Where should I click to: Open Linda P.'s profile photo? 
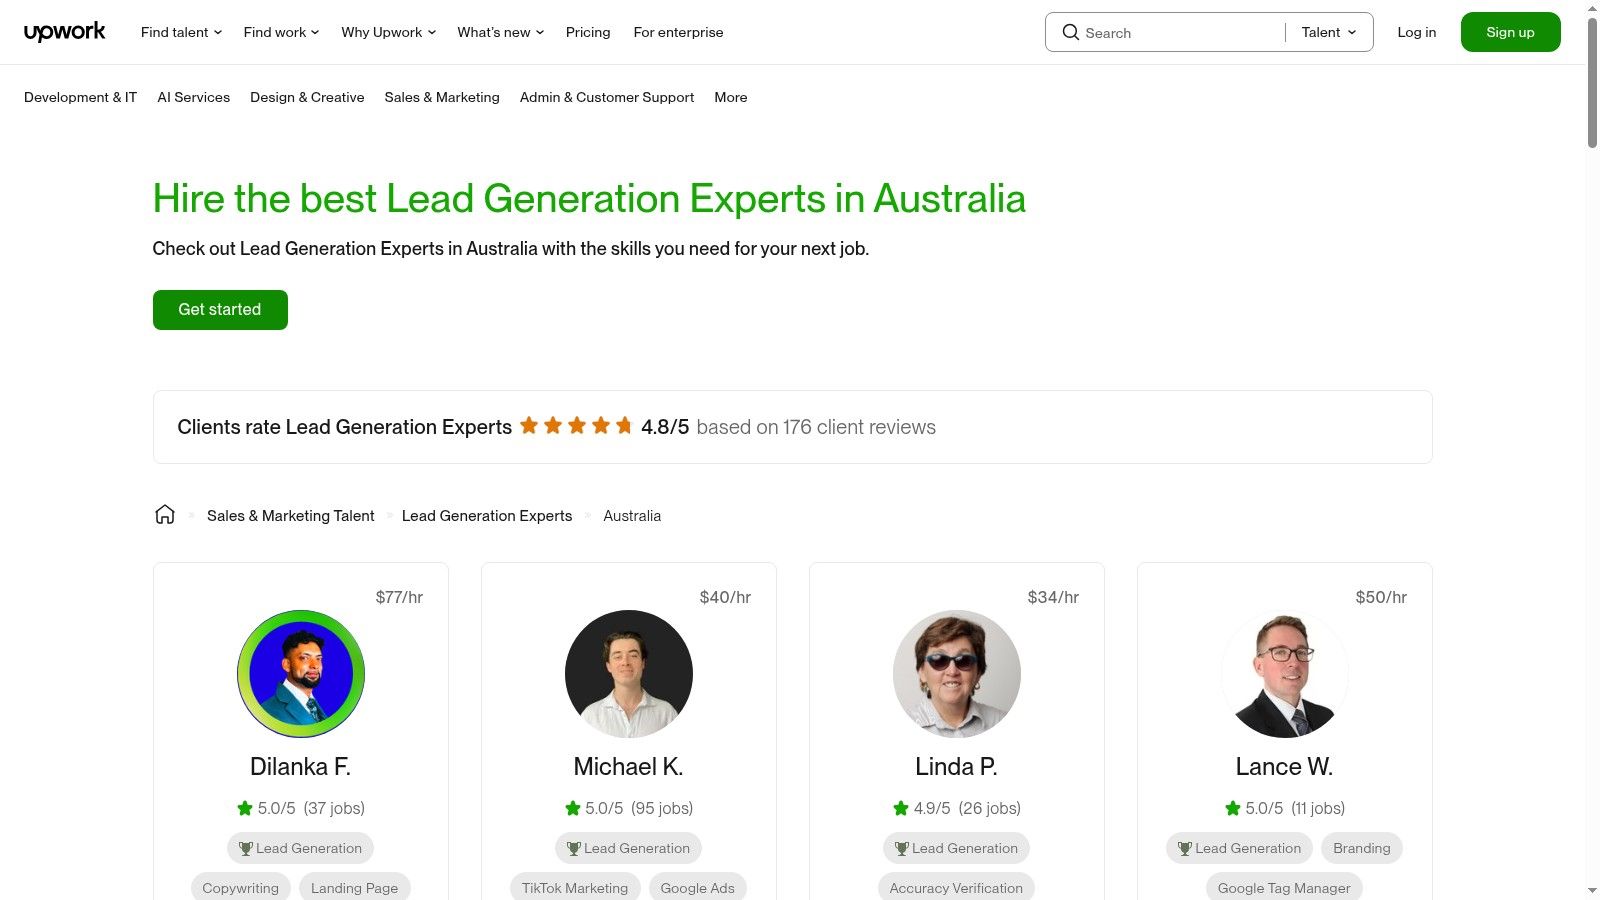(957, 674)
